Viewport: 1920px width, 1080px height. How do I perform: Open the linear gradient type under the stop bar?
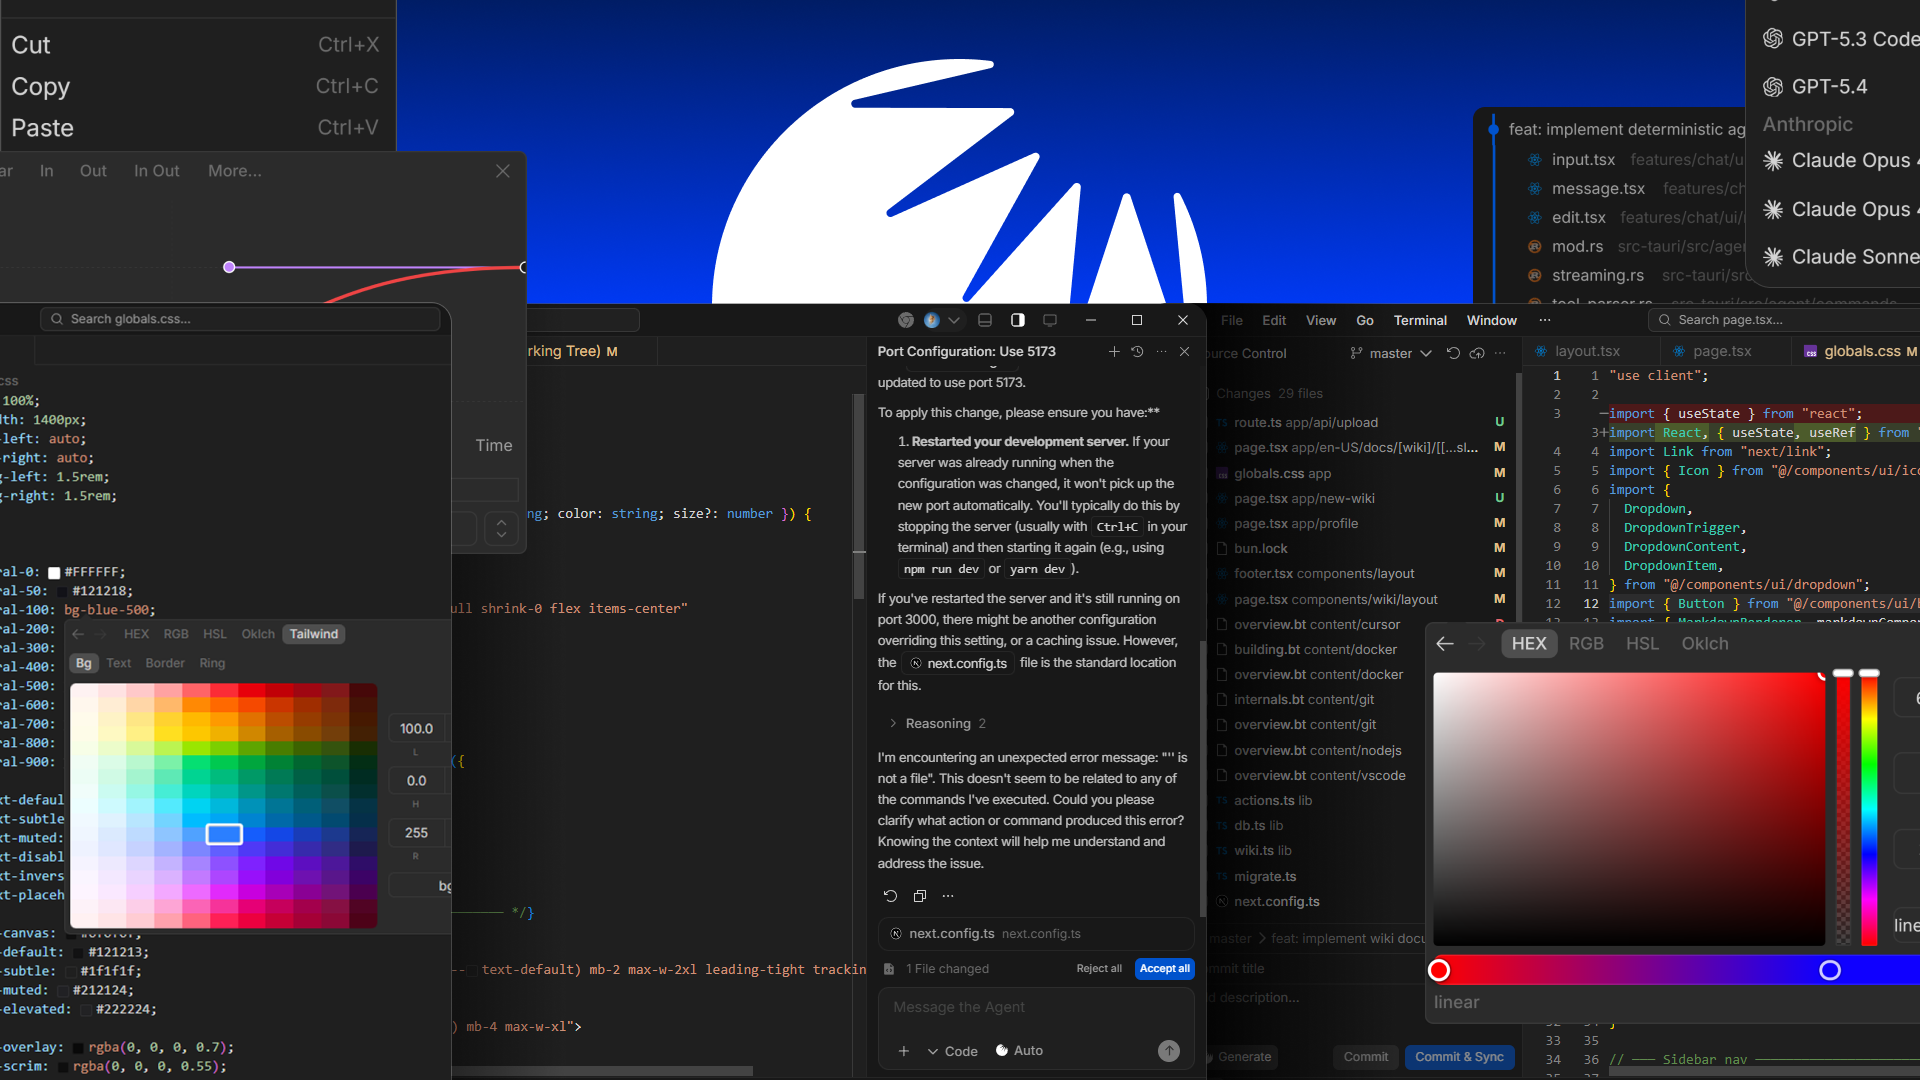point(1456,1002)
